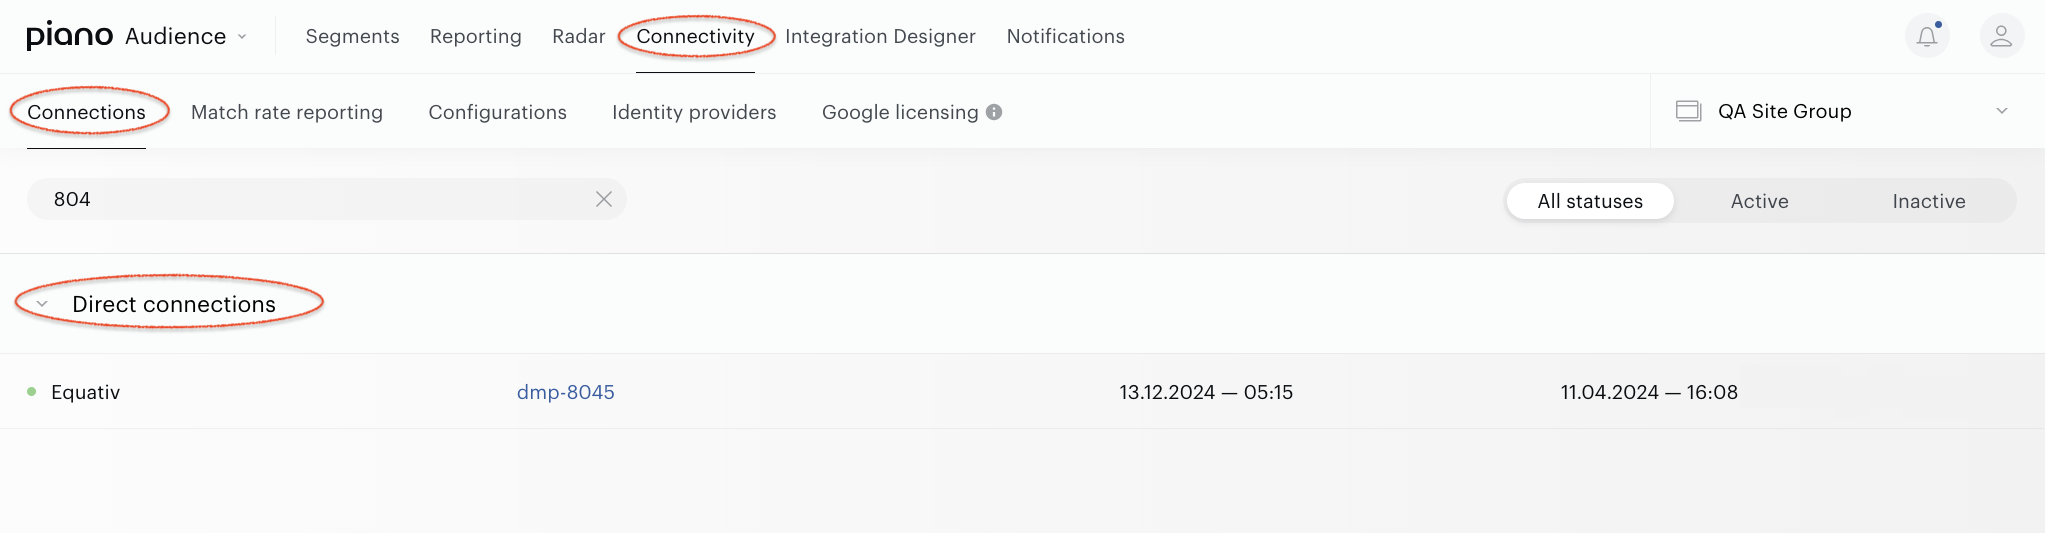The image size is (2045, 533).
Task: Click the Piano logo
Action: click(x=69, y=36)
